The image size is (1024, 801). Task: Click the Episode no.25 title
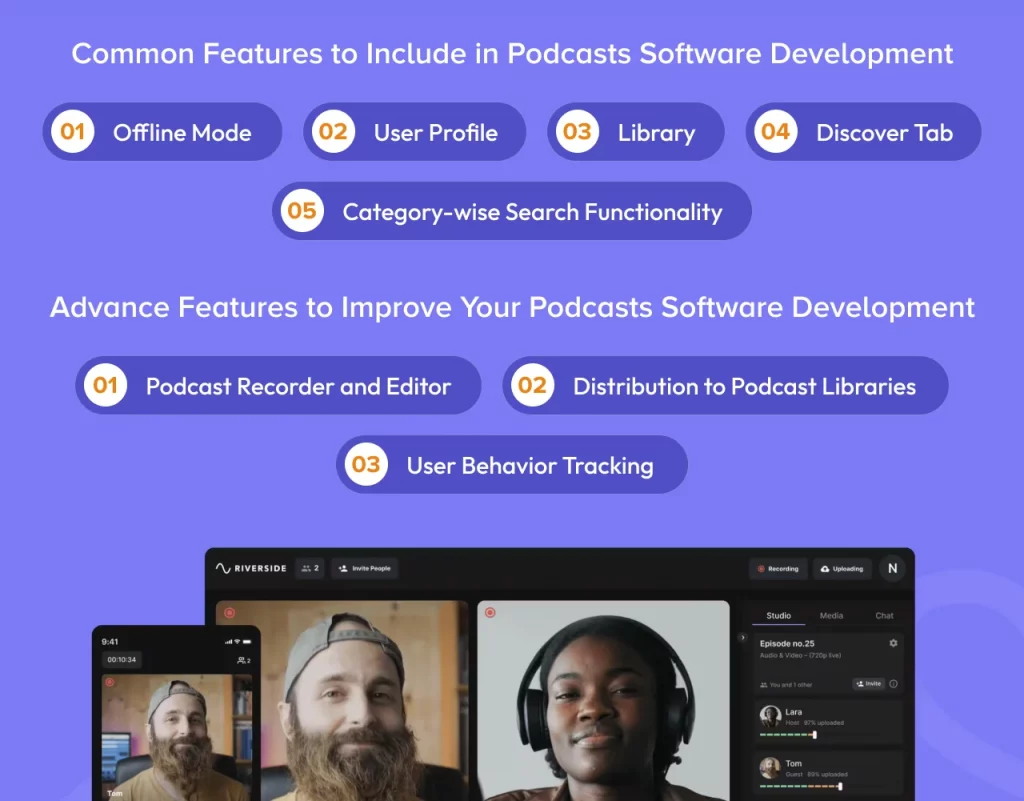(787, 643)
